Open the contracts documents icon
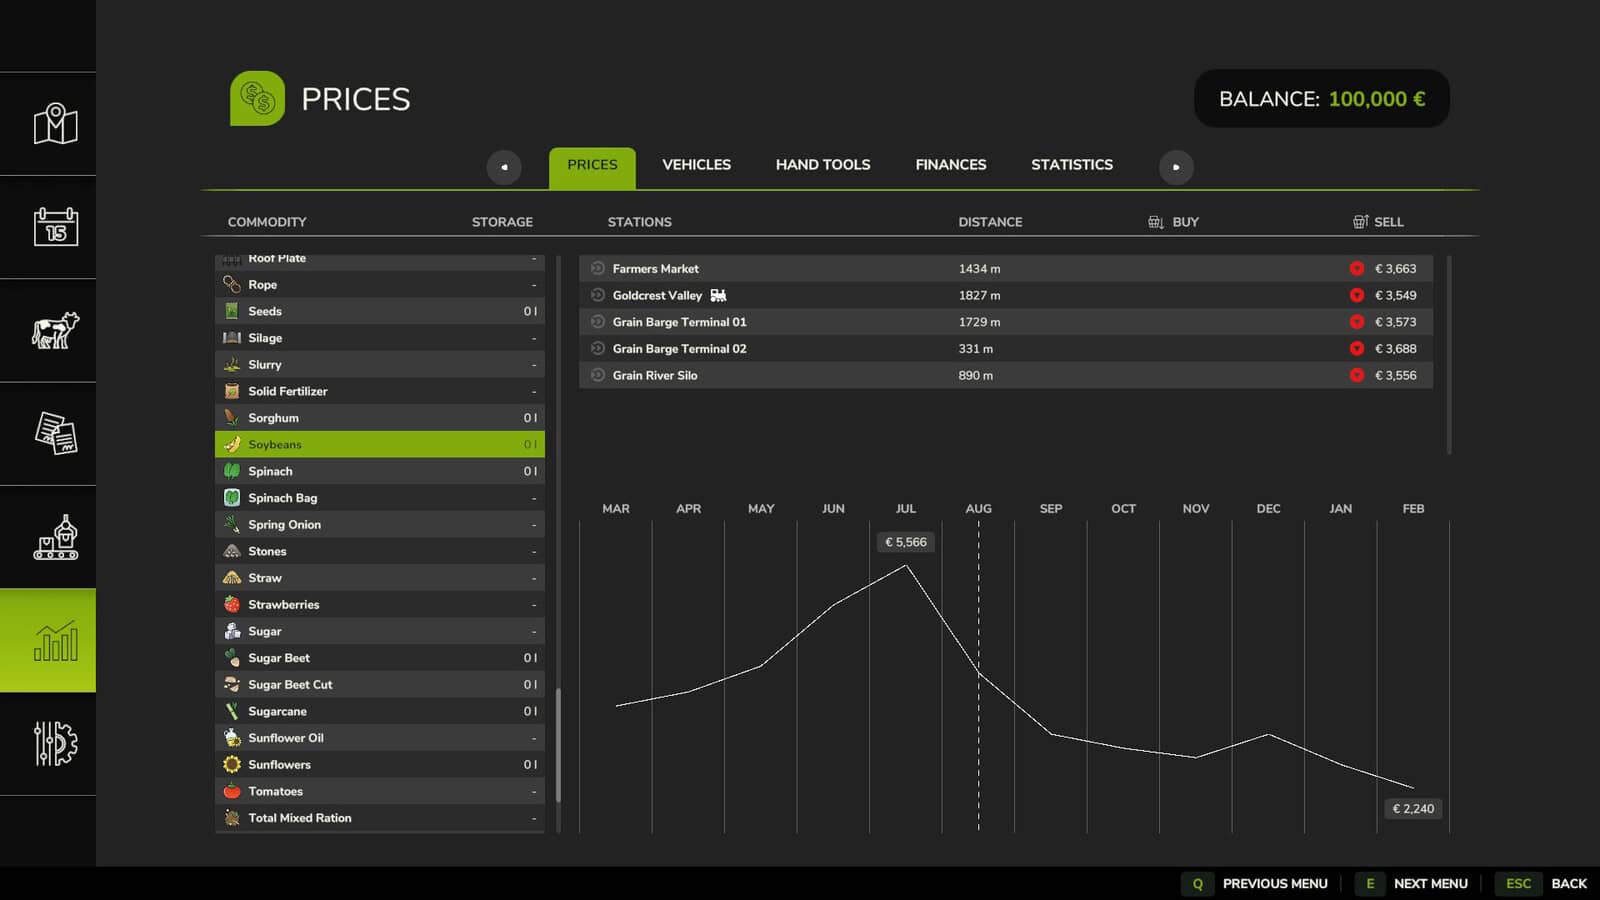The height and width of the screenshot is (900, 1600). click(x=55, y=434)
